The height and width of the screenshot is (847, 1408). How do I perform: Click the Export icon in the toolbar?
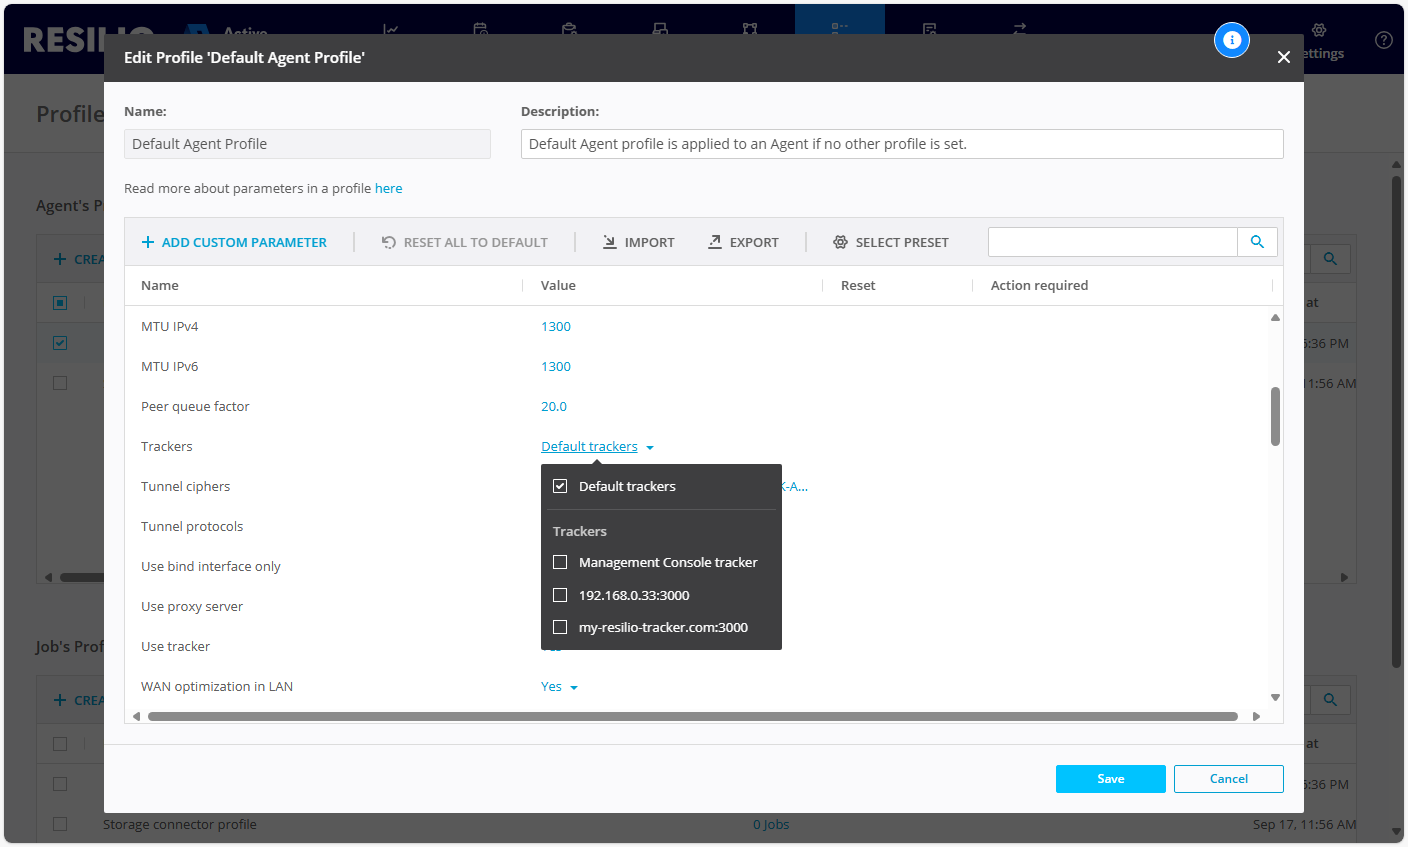pos(715,242)
